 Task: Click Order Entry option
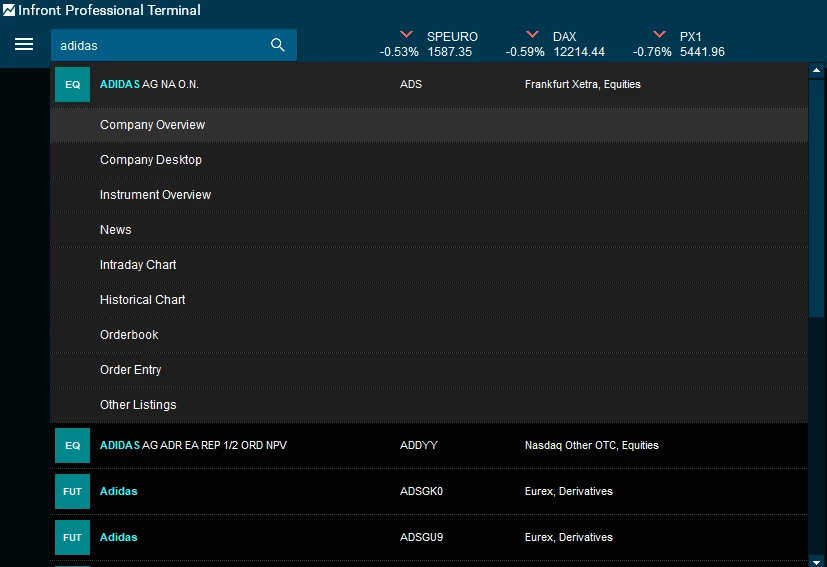click(130, 370)
